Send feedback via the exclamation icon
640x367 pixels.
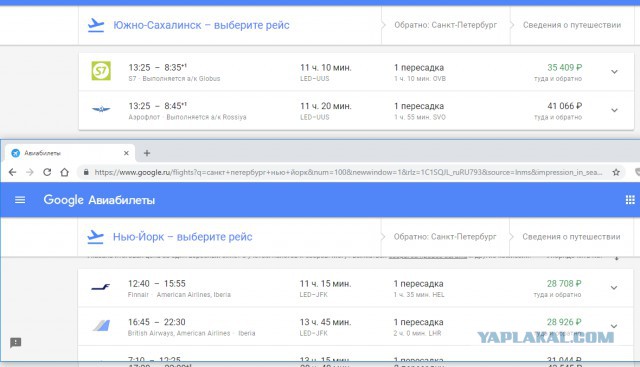pyautogui.click(x=16, y=343)
